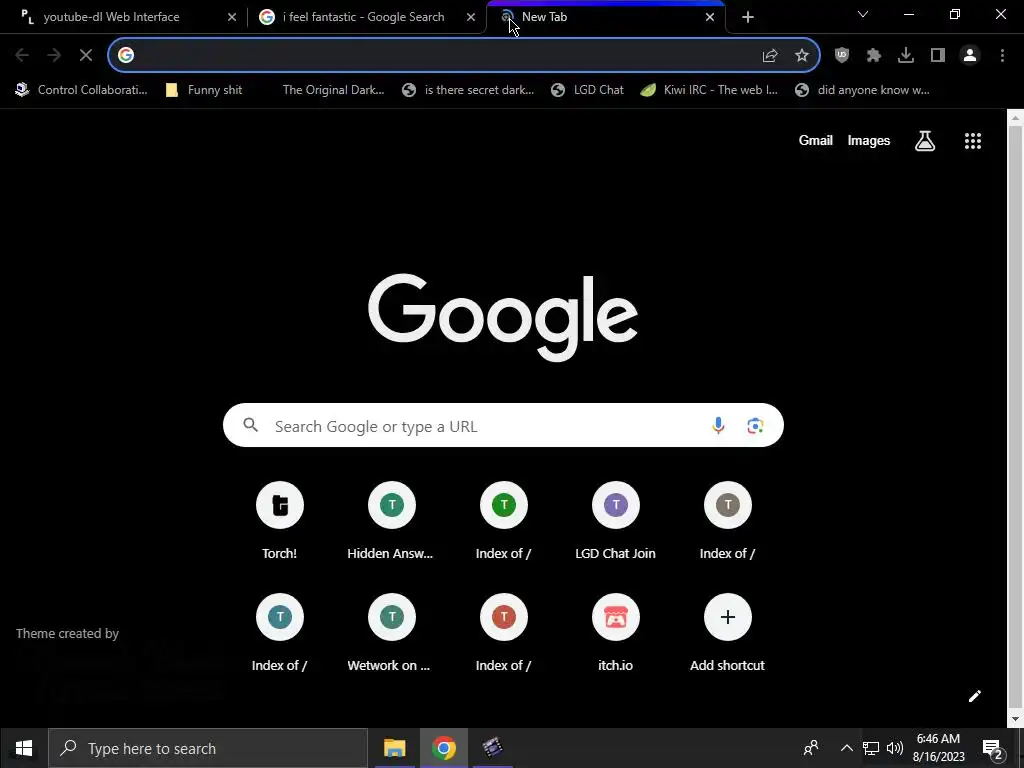Open the LGD Chat bookmark

(587, 90)
